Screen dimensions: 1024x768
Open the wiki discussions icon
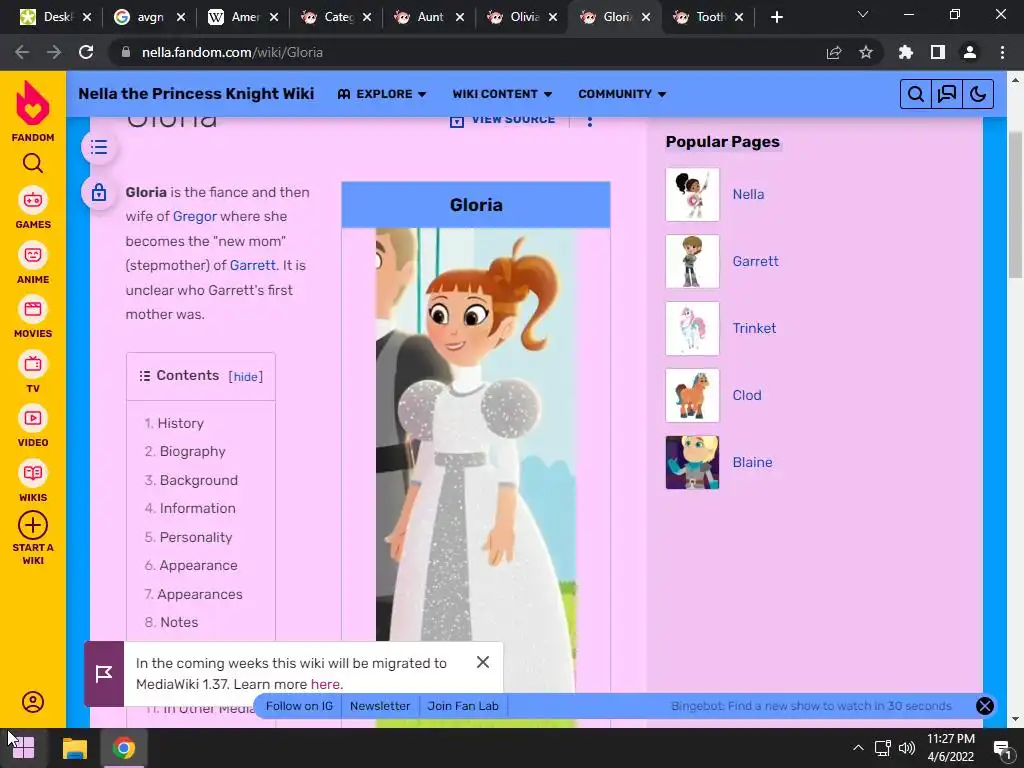(947, 94)
